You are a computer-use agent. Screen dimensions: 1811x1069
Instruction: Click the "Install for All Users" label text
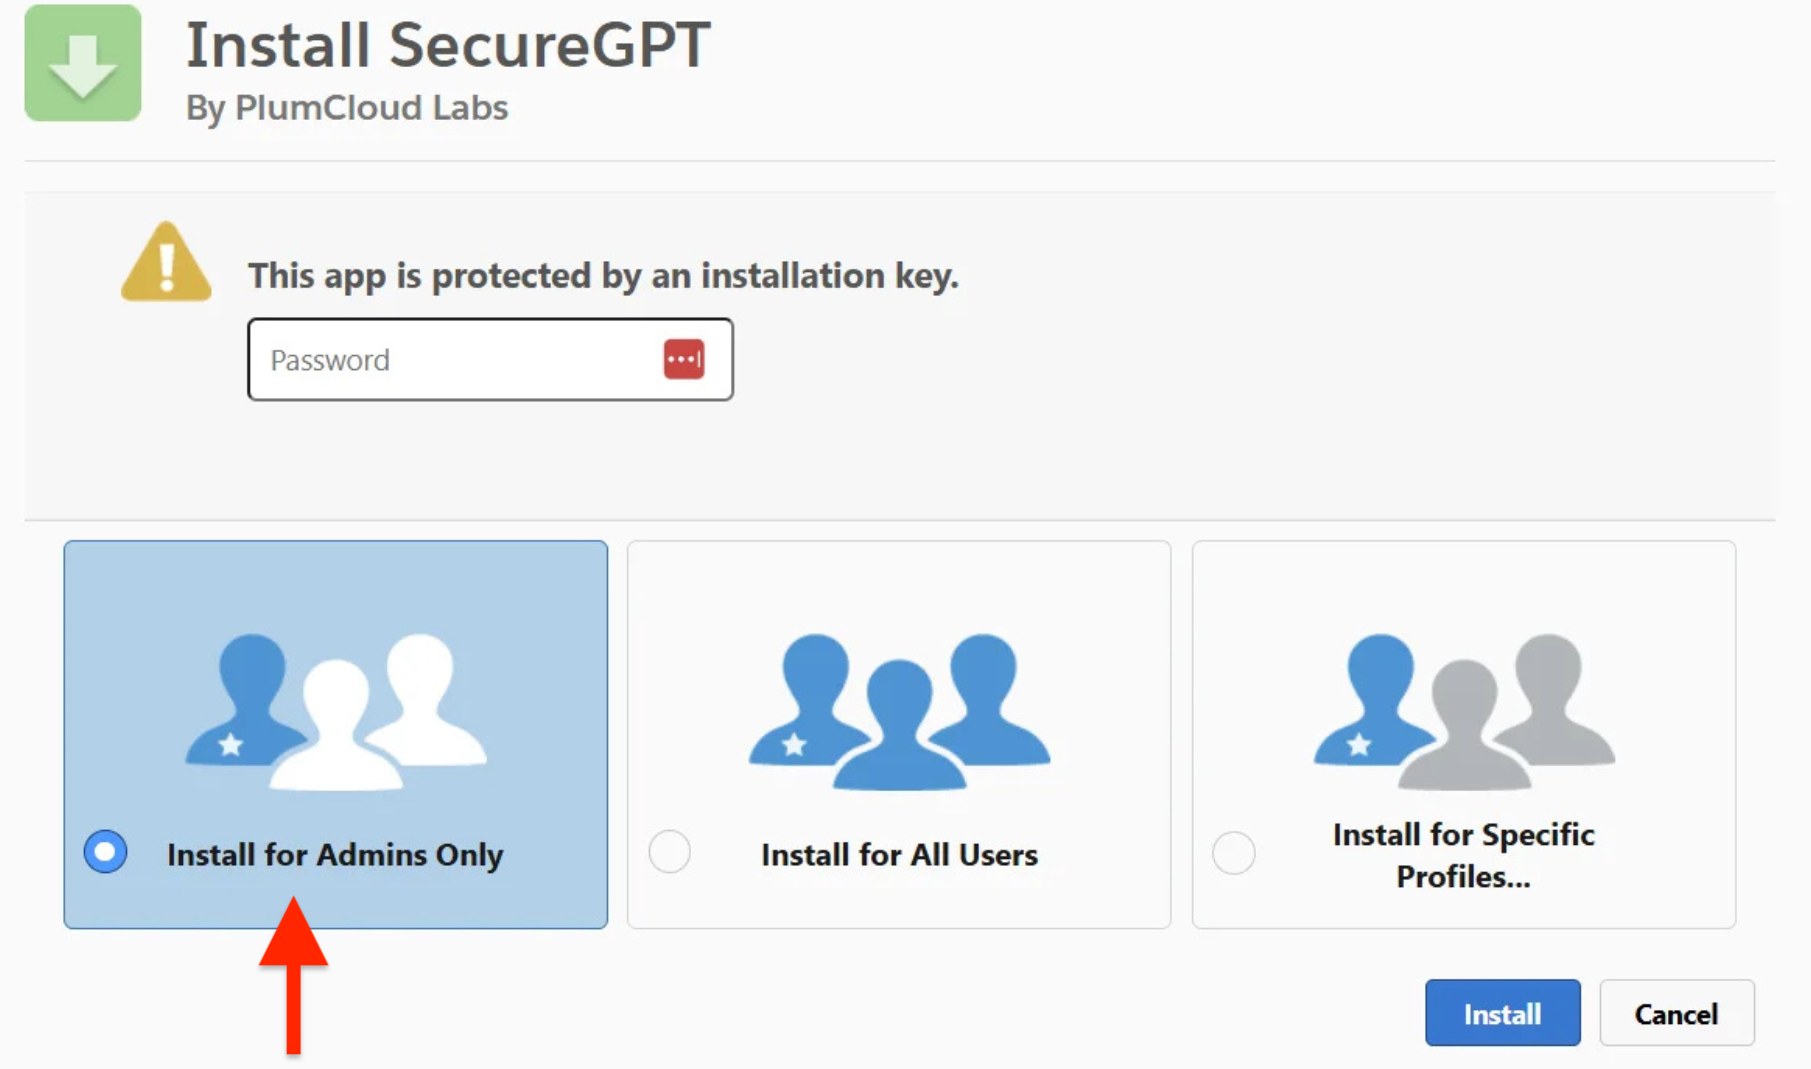tap(899, 855)
